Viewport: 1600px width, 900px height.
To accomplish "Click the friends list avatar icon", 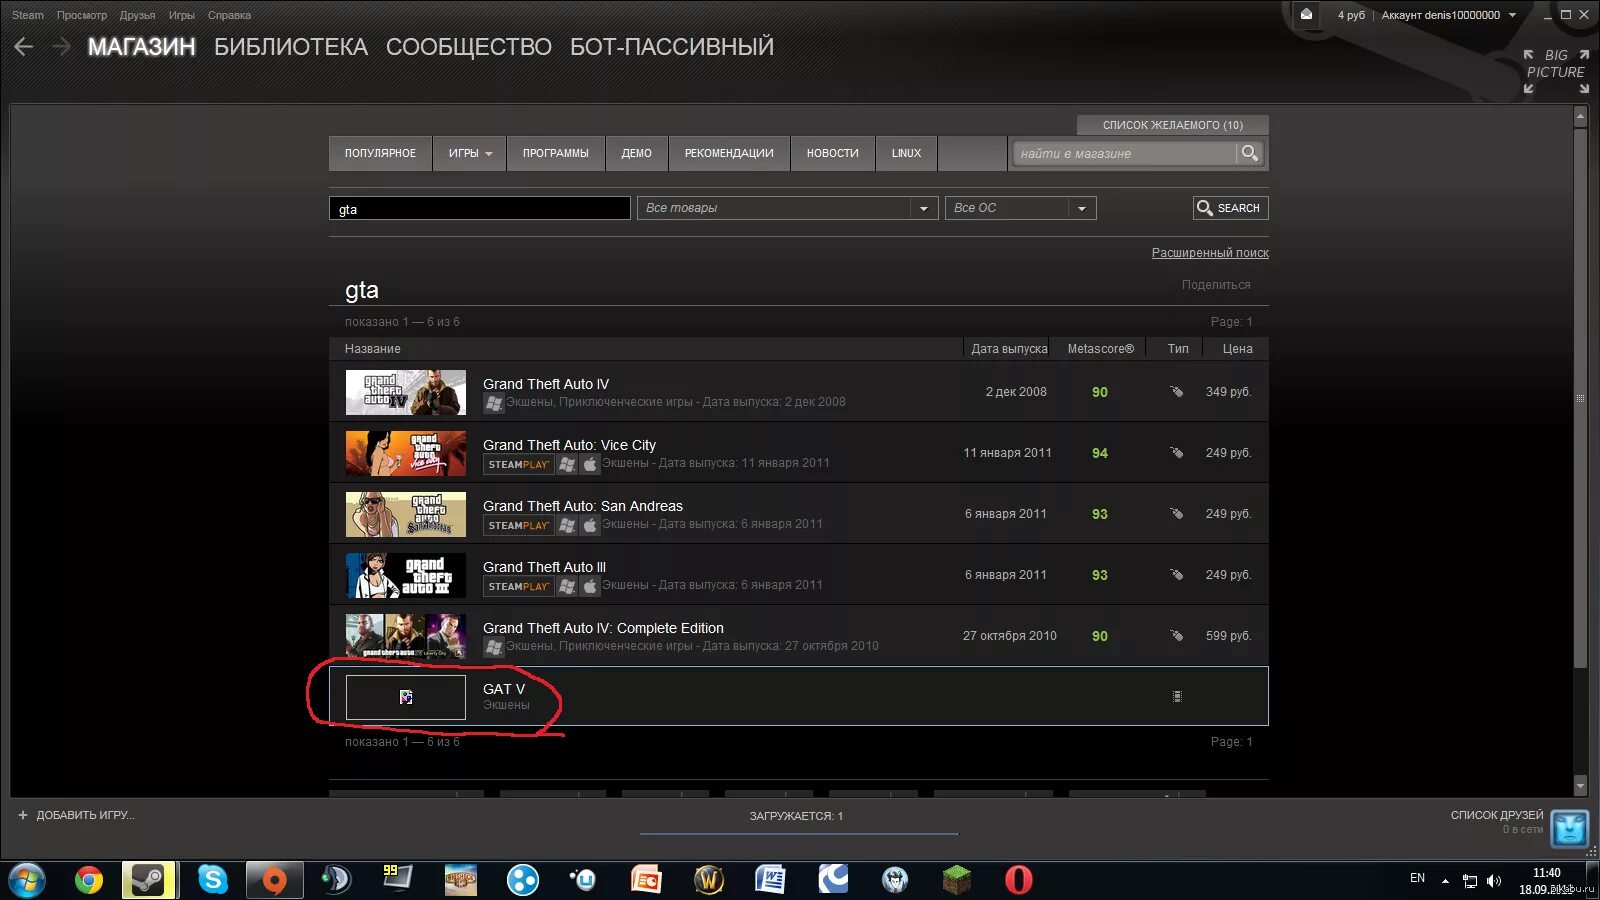I will (1570, 827).
